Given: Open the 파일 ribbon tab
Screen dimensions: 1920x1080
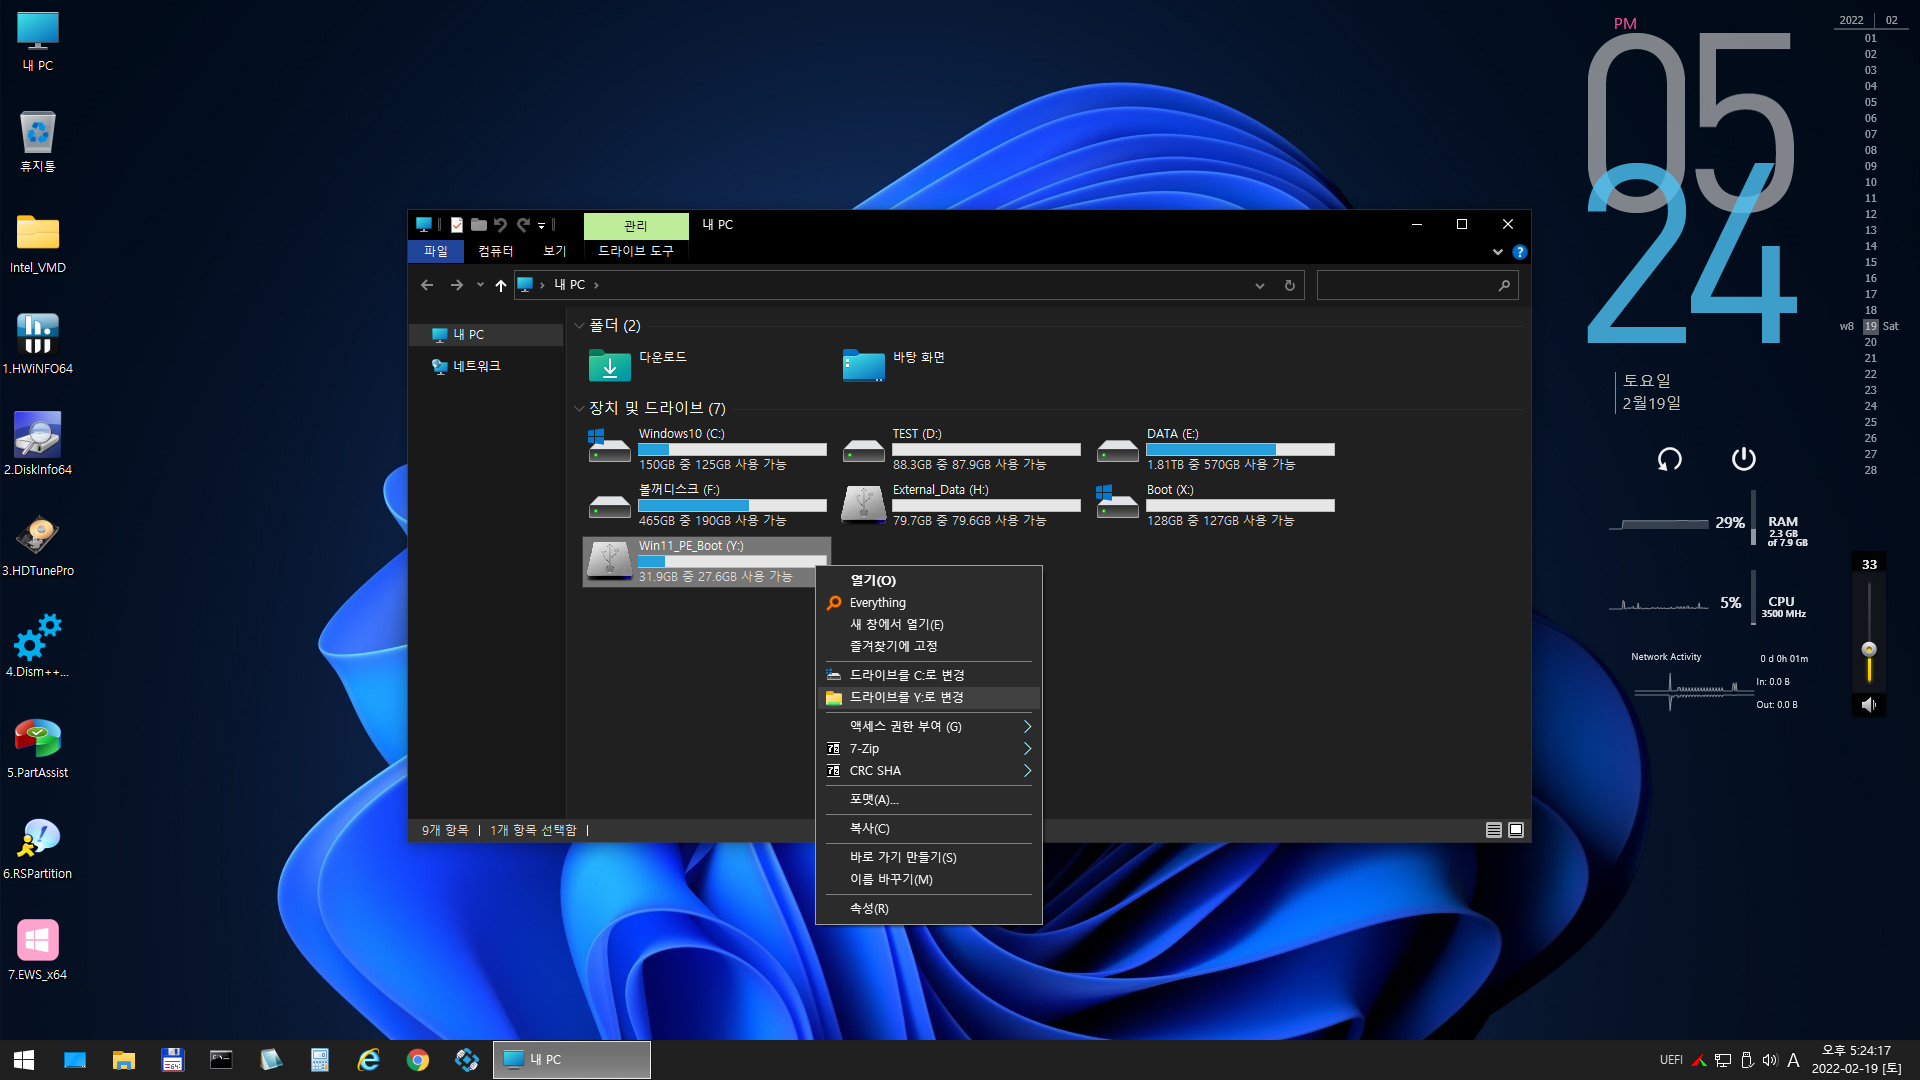Looking at the screenshot, I should click(436, 252).
